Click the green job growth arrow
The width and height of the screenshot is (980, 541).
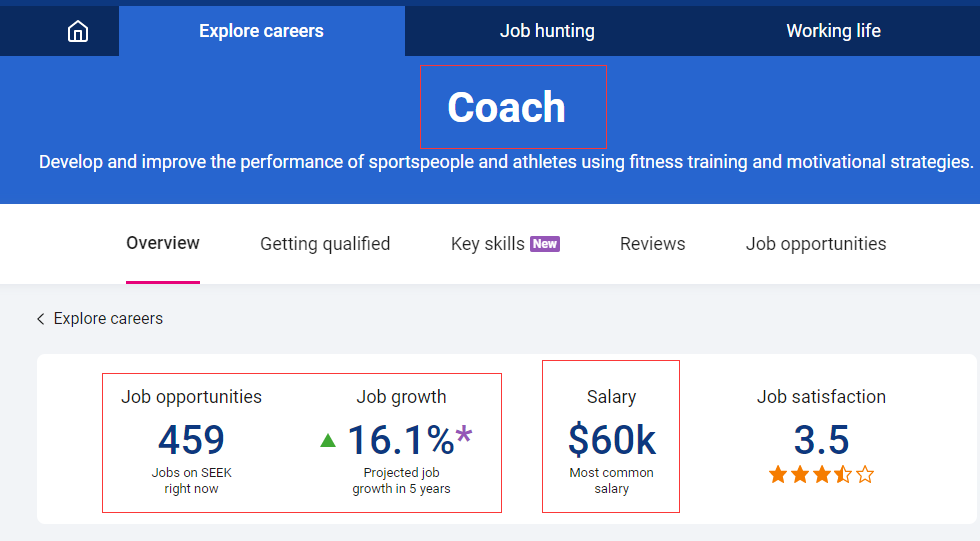328,440
